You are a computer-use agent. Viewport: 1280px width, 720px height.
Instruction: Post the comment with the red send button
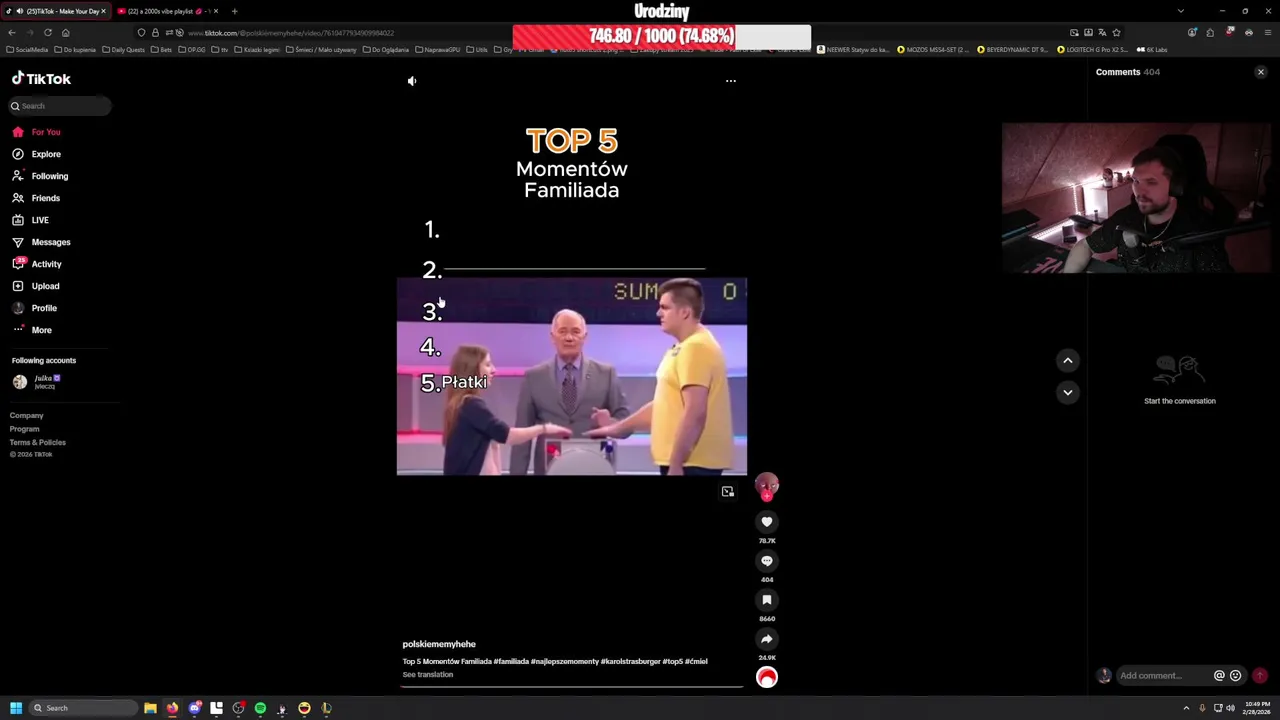point(1260,676)
